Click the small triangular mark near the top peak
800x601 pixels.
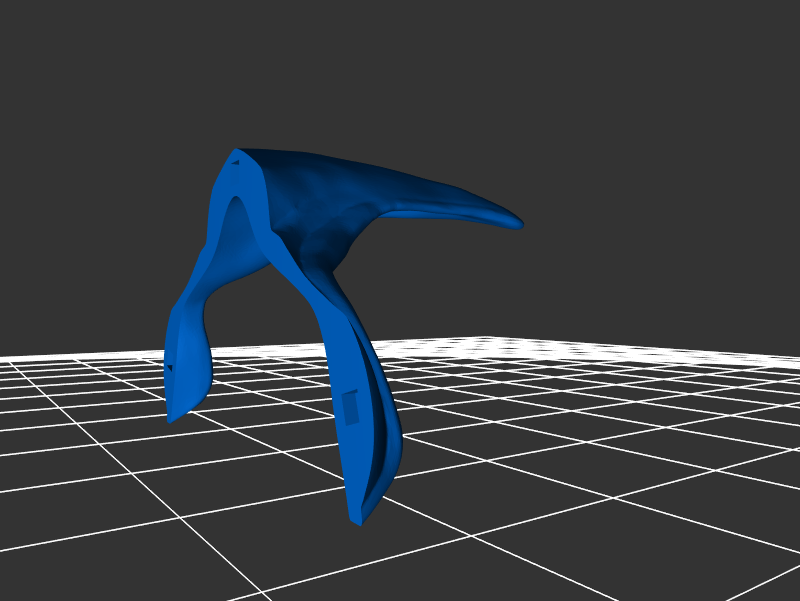[236, 161]
